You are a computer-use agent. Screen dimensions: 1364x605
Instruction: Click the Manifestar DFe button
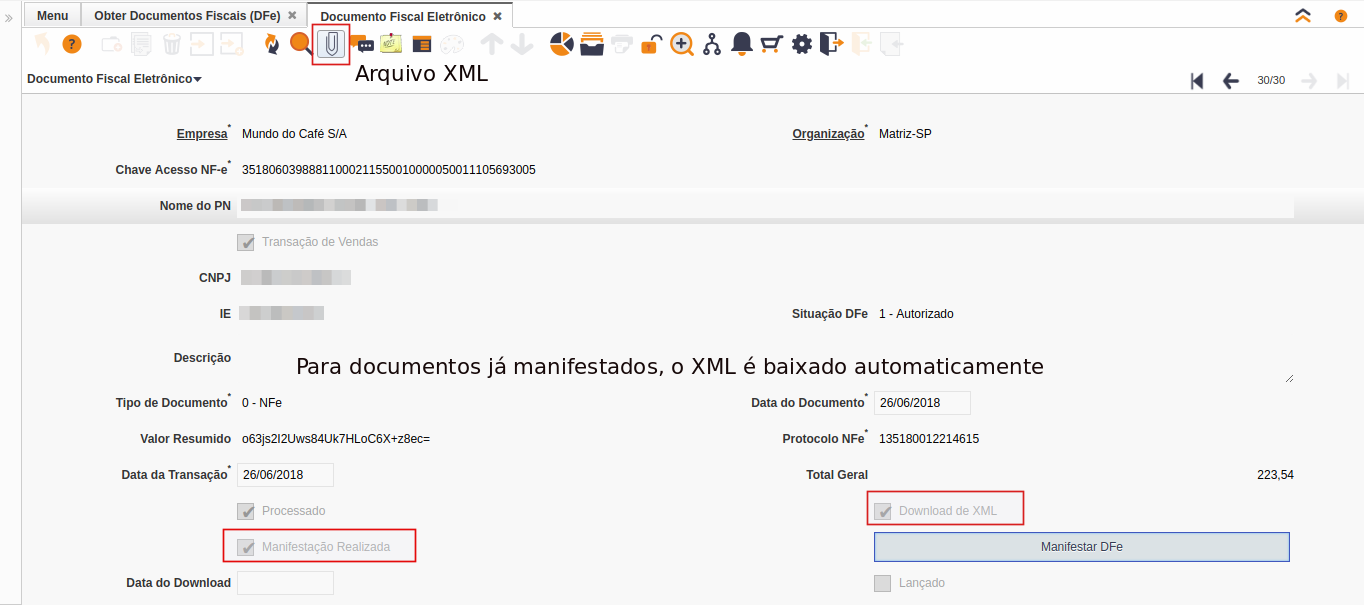click(1082, 547)
